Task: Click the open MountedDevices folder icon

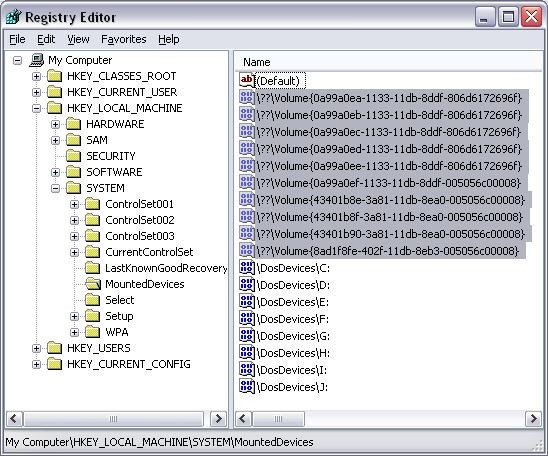Action: point(93,284)
